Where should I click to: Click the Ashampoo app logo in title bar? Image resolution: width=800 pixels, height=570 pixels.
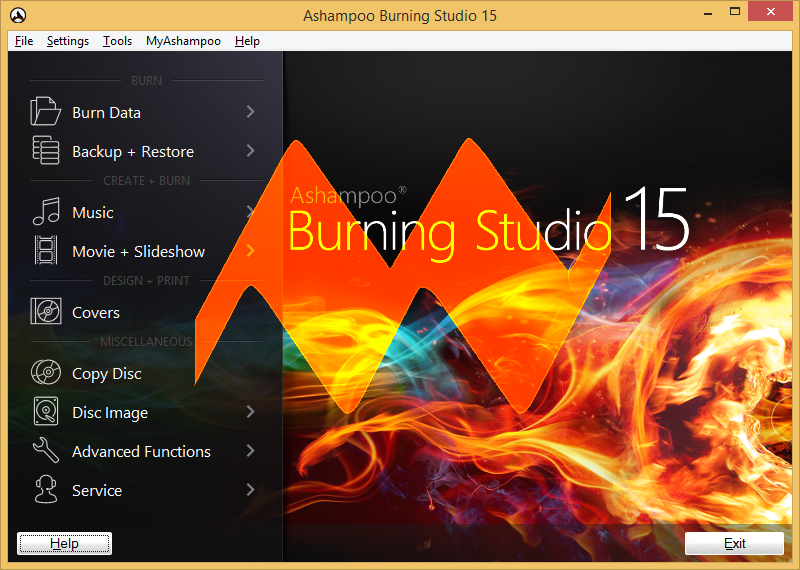(x=18, y=15)
